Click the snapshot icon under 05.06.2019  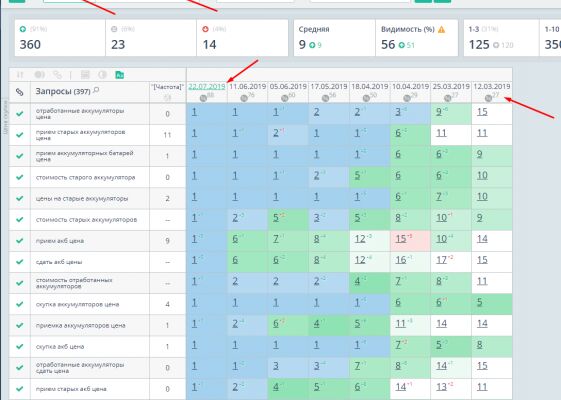click(284, 98)
